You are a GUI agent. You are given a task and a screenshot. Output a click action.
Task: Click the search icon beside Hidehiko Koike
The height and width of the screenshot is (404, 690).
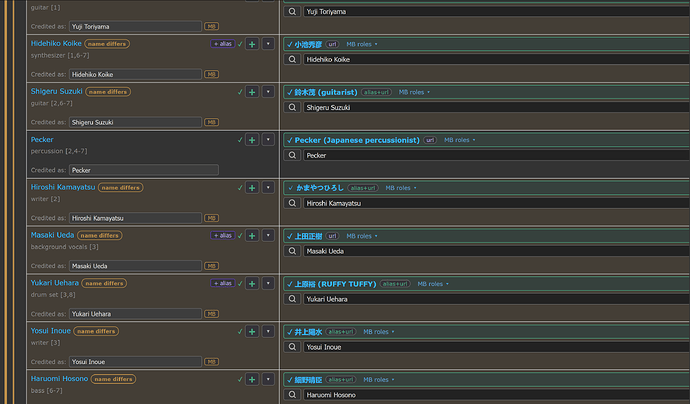pyautogui.click(x=292, y=59)
